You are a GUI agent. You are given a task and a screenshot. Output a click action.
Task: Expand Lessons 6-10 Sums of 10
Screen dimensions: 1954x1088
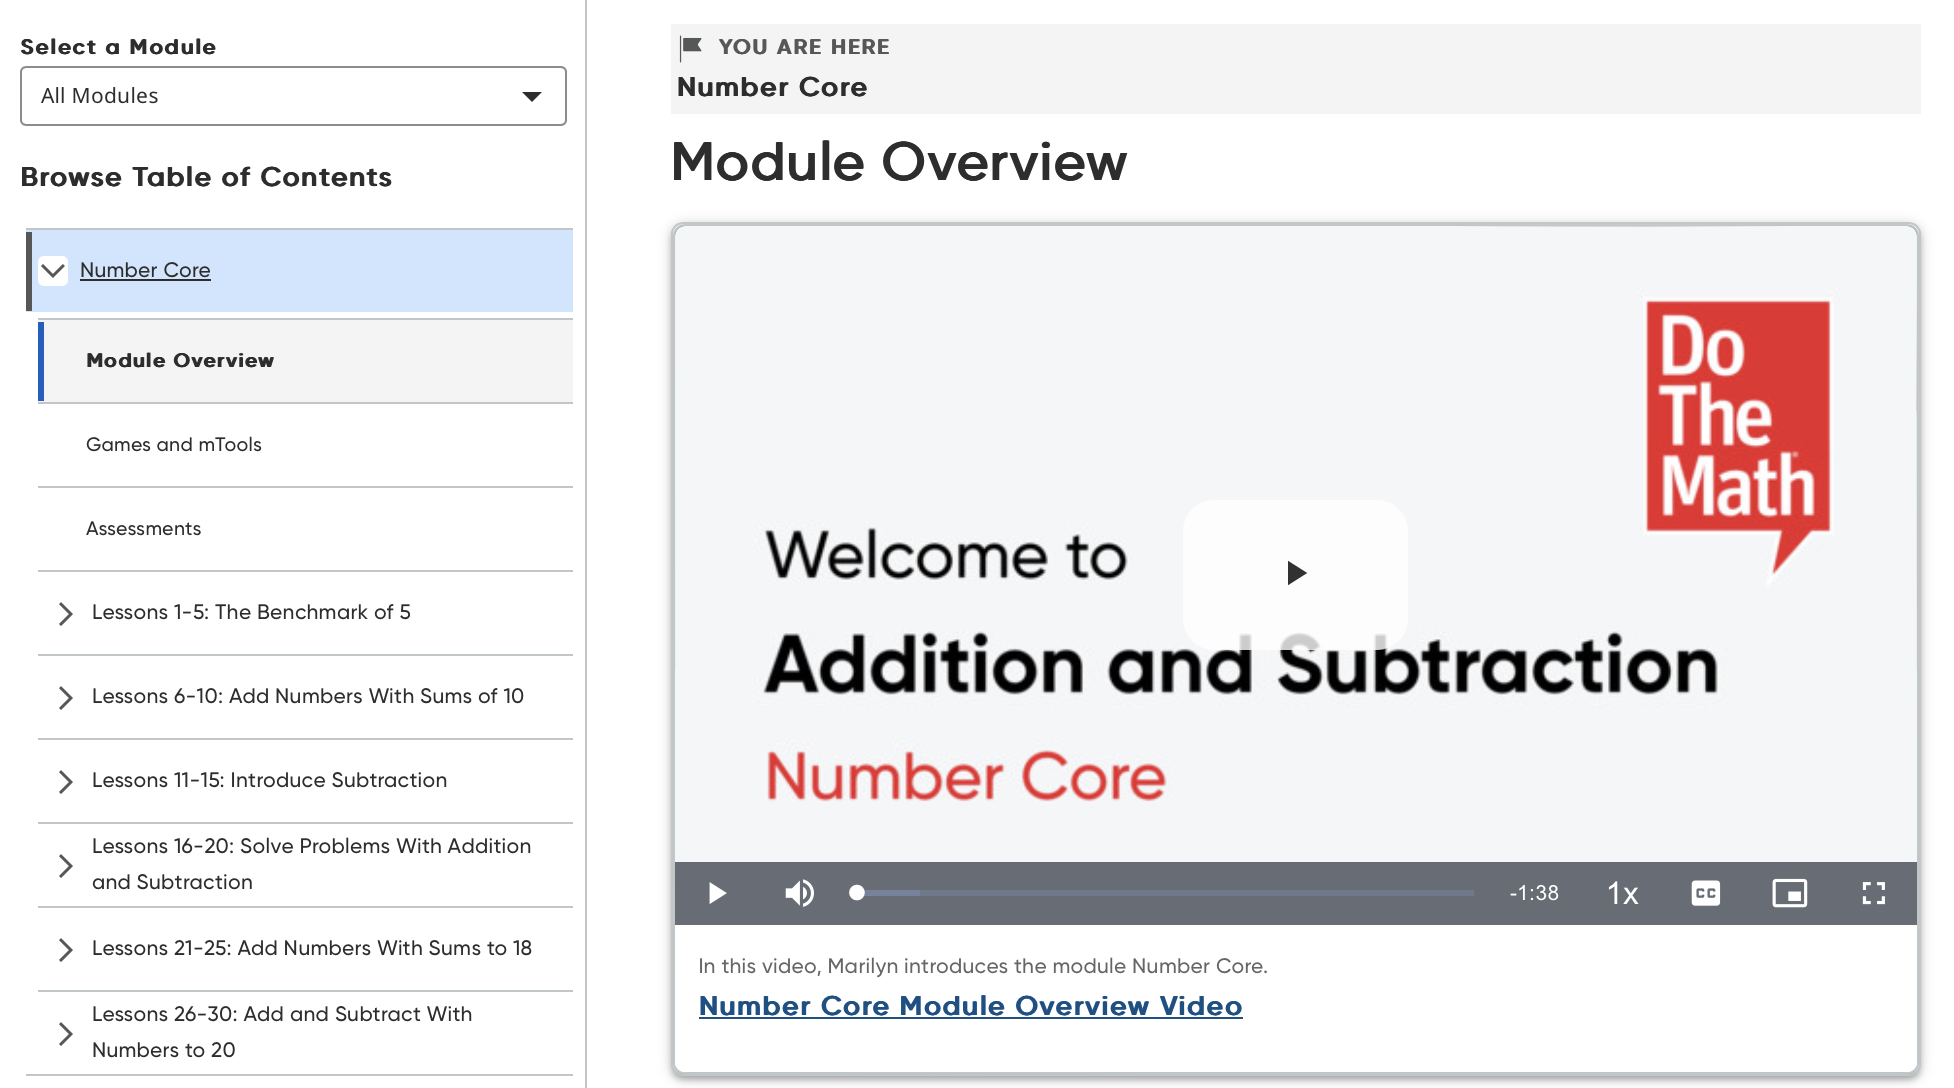pyautogui.click(x=66, y=697)
